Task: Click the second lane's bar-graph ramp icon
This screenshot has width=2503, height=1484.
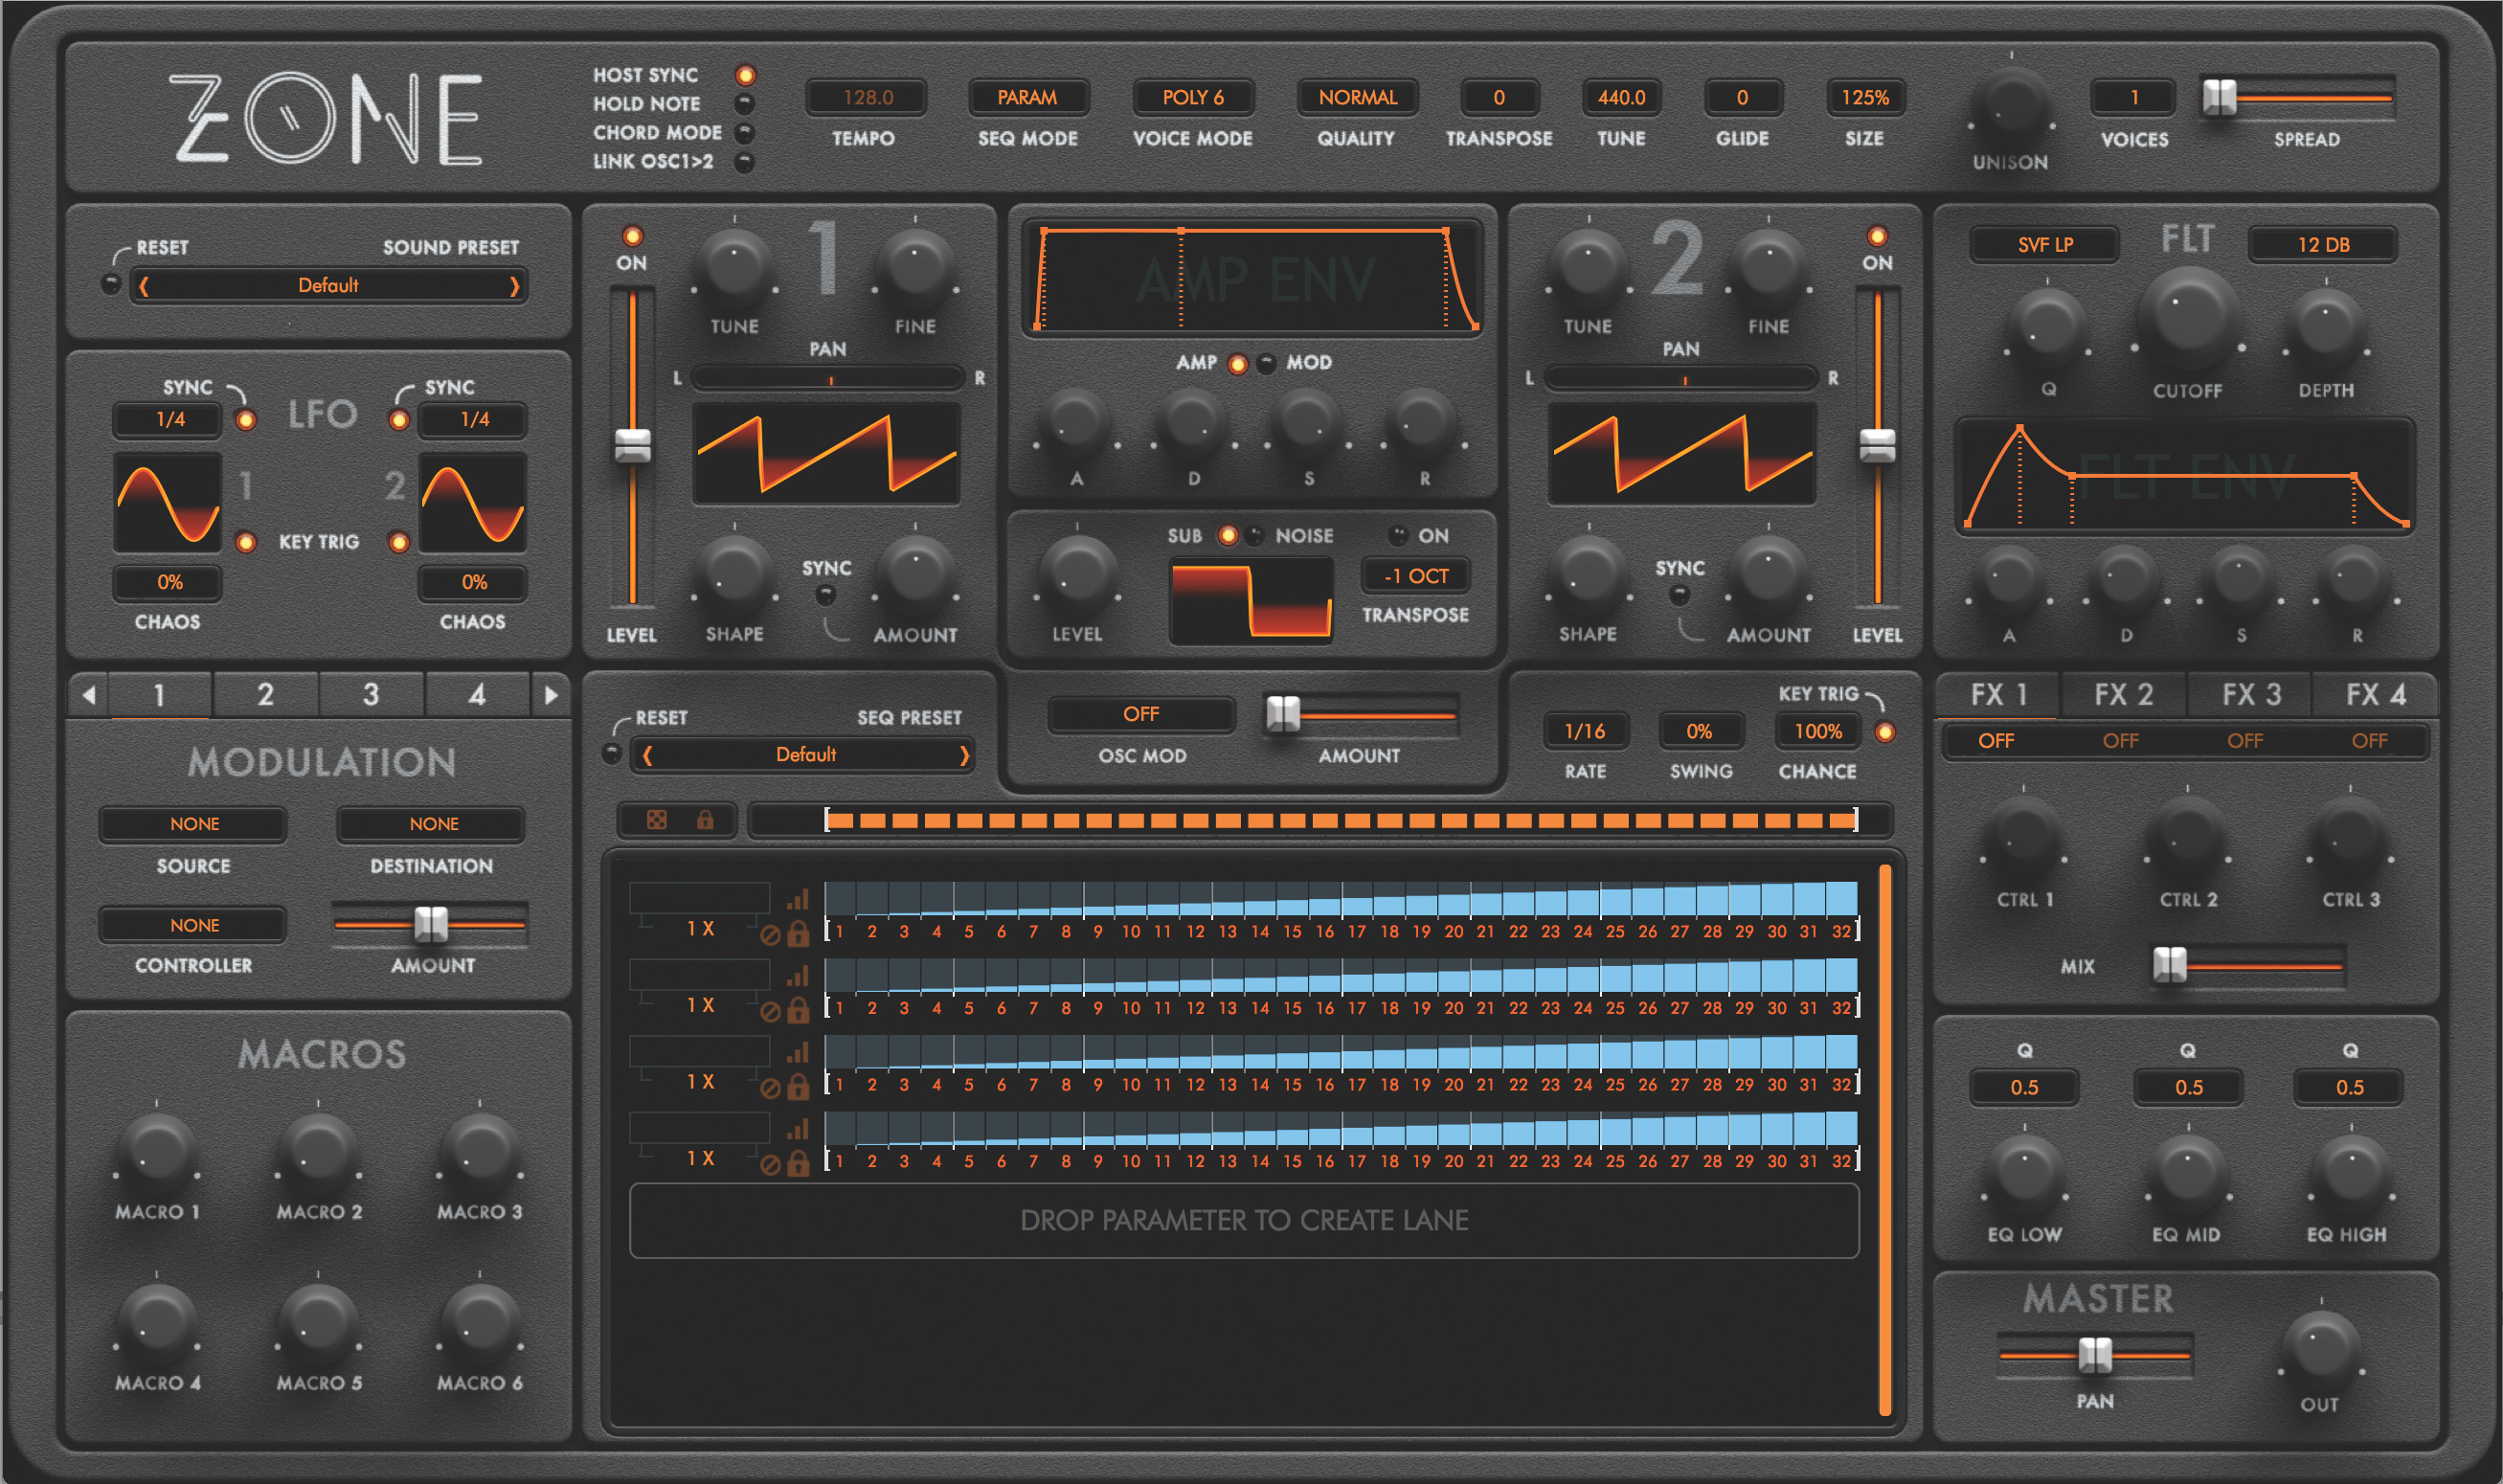Action: 797,975
